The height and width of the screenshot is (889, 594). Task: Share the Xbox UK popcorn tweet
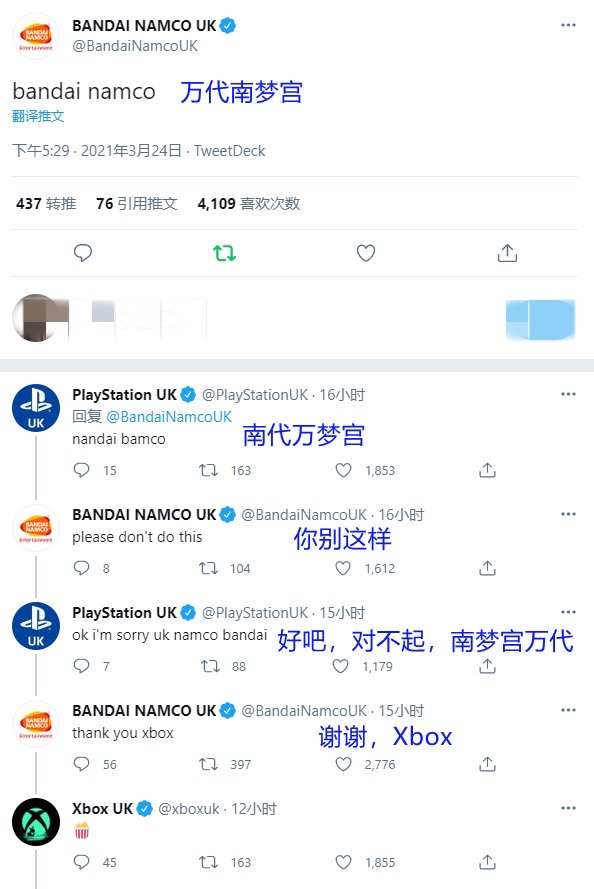487,862
